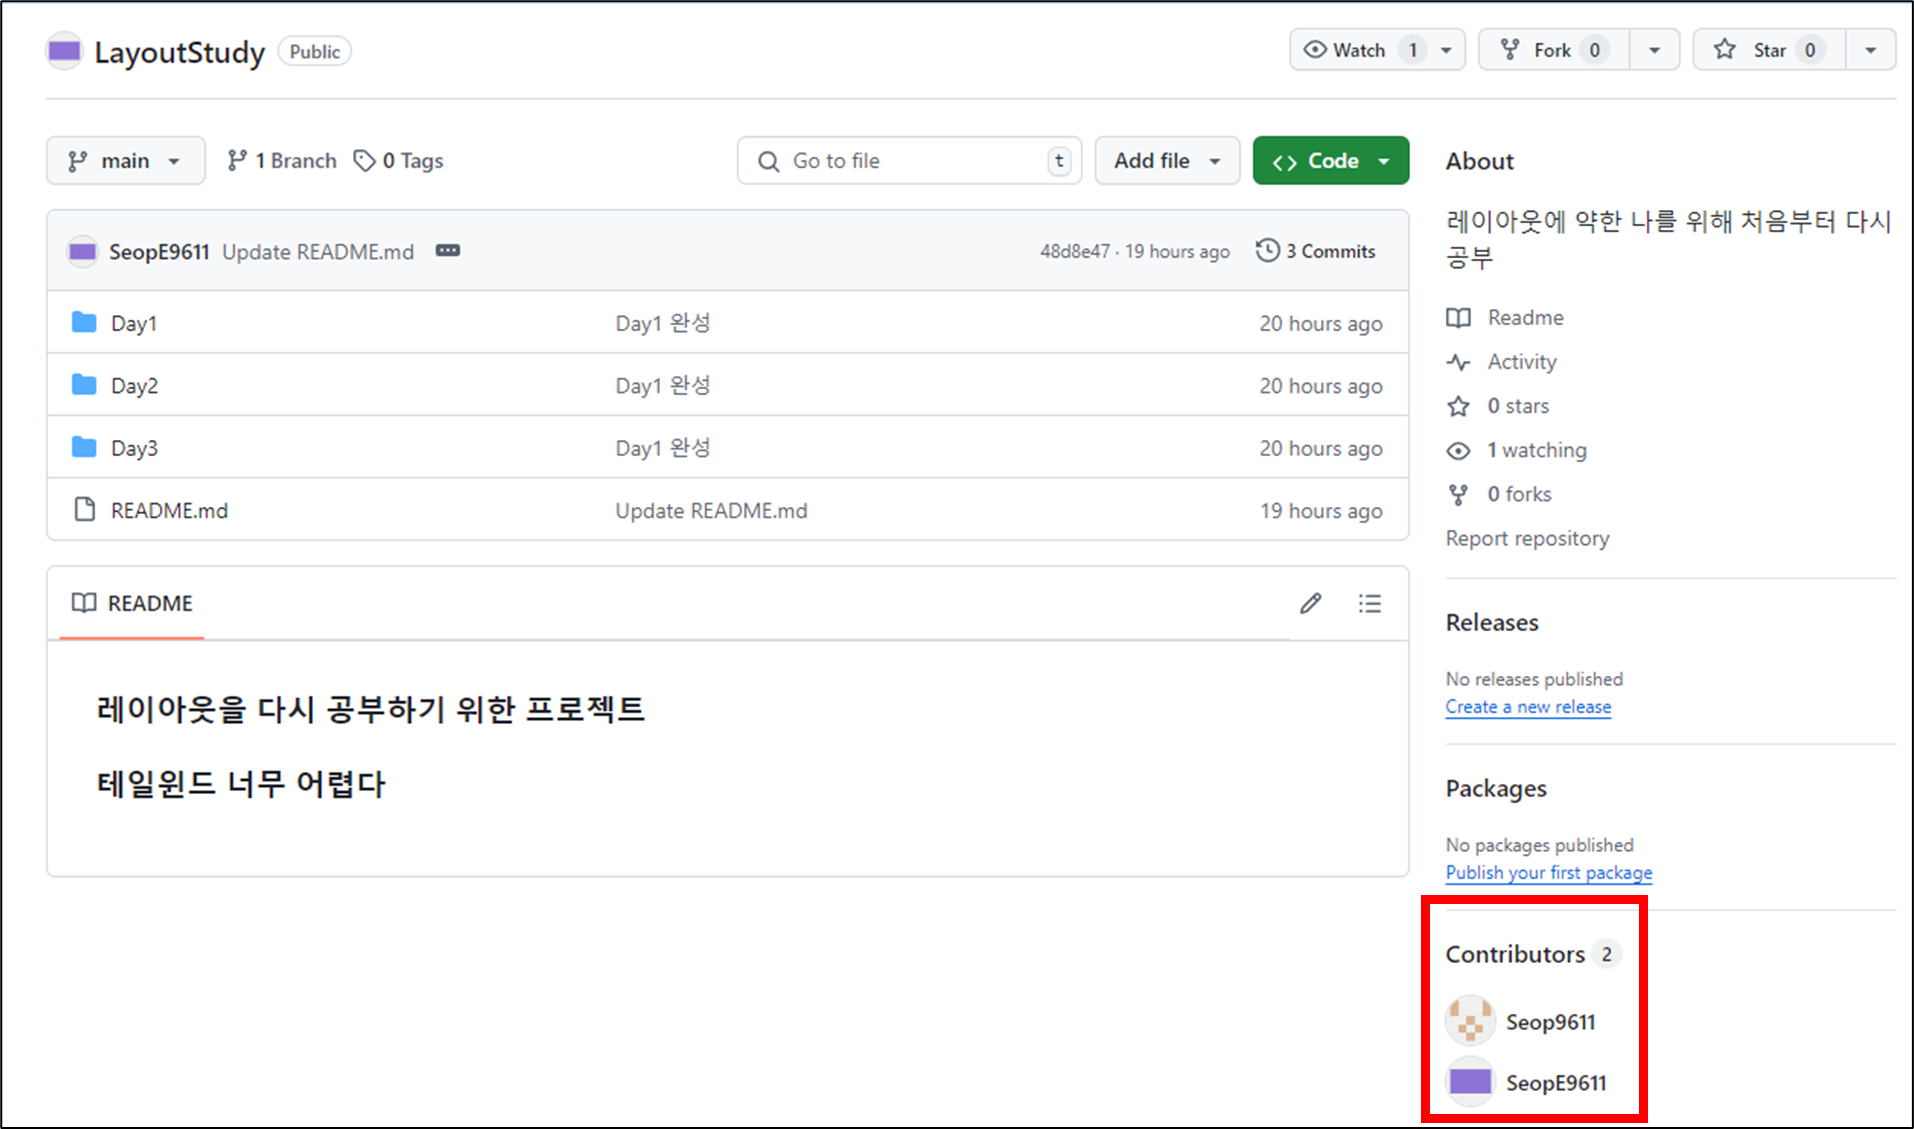Screen dimensions: 1914x1129
Task: Open the Update README.md latest commit message
Action: click(318, 252)
